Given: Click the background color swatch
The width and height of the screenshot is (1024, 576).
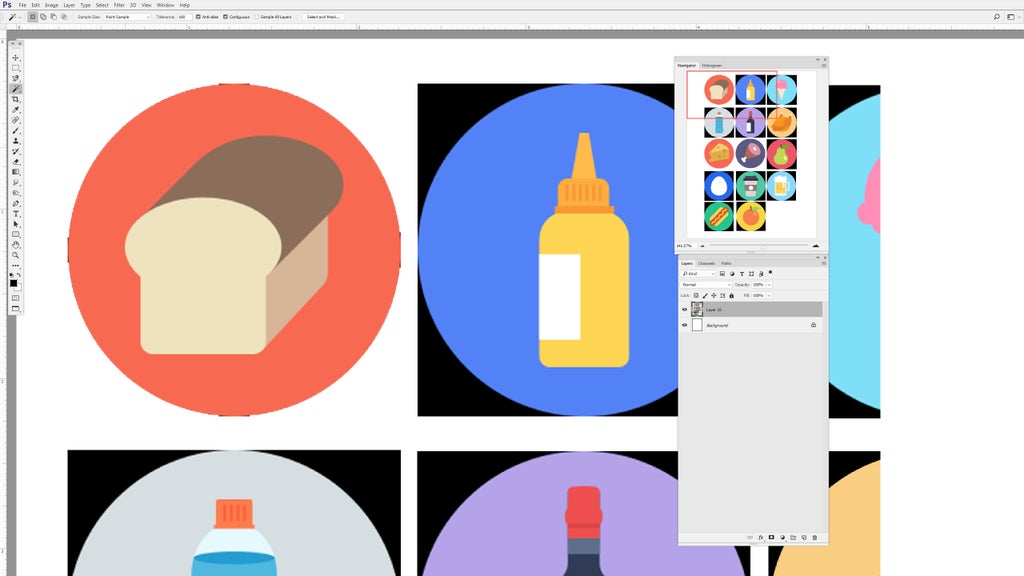Looking at the screenshot, I should click(x=19, y=287).
